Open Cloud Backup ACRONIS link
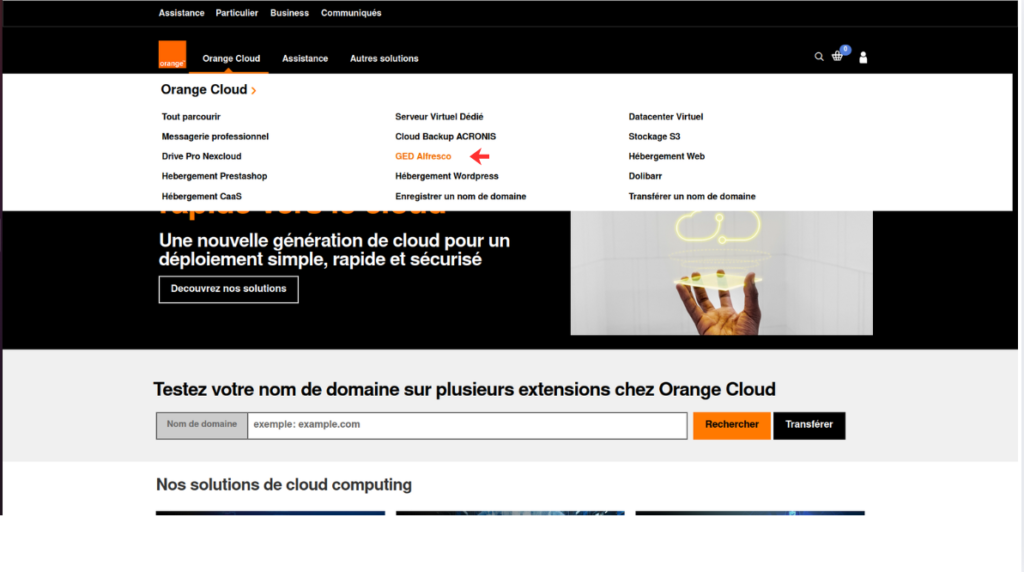Image resolution: width=1024 pixels, height=572 pixels. coord(445,137)
